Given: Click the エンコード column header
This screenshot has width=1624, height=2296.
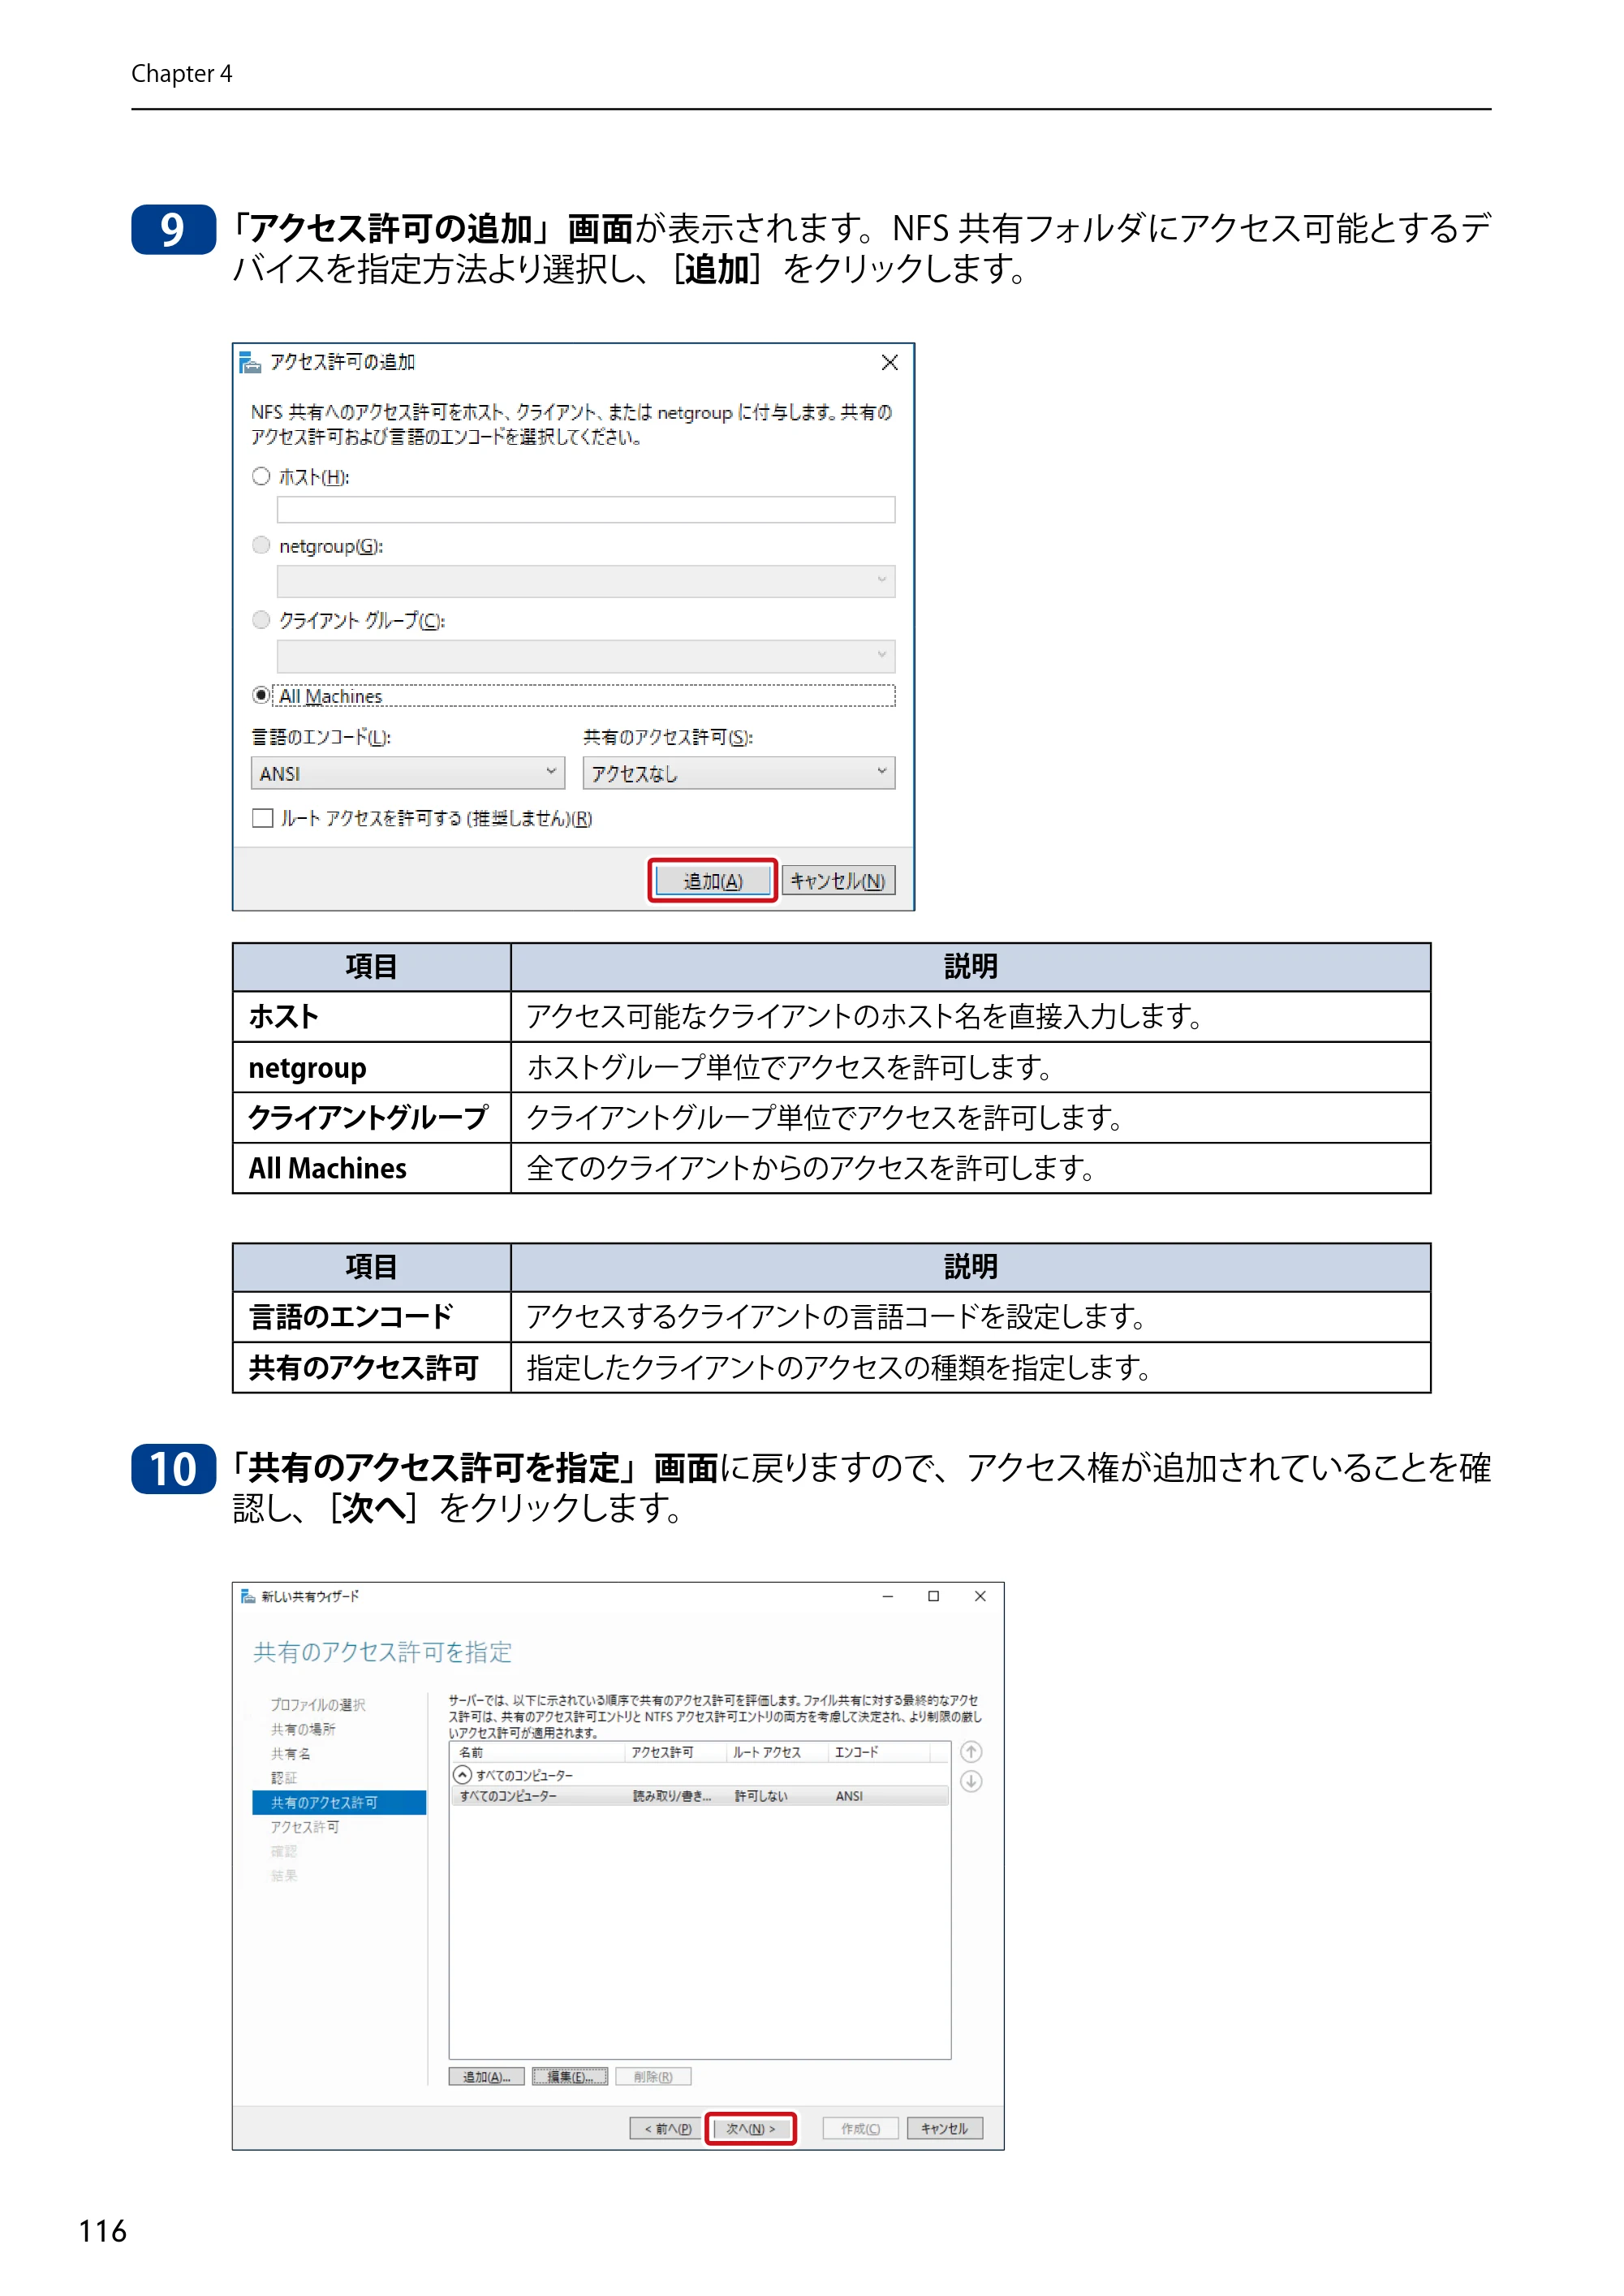Looking at the screenshot, I should 879,1752.
